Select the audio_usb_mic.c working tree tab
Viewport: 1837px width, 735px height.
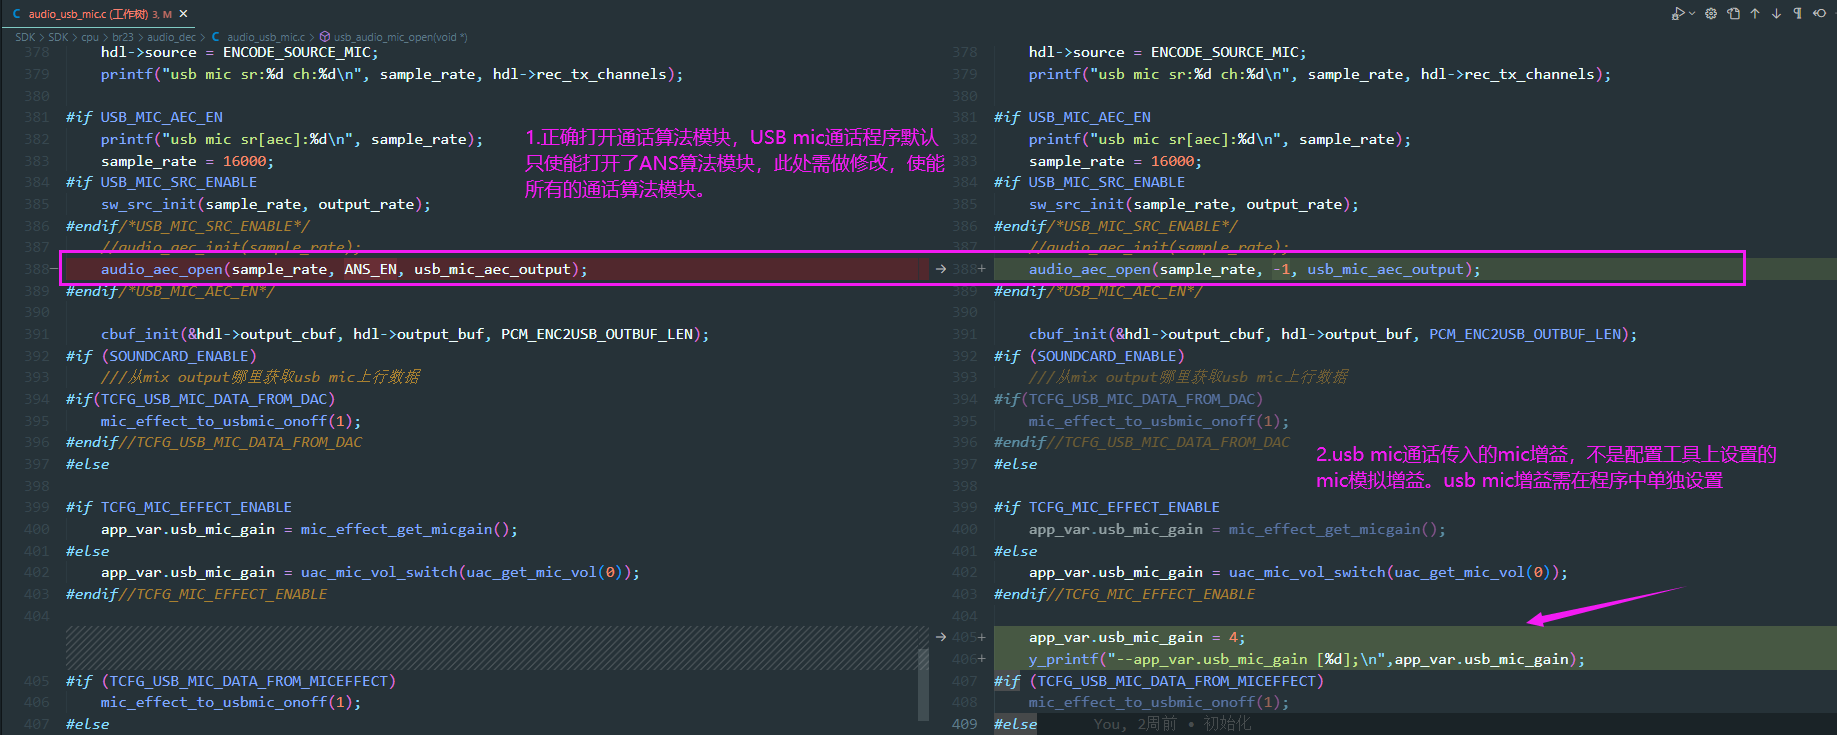tap(93, 14)
